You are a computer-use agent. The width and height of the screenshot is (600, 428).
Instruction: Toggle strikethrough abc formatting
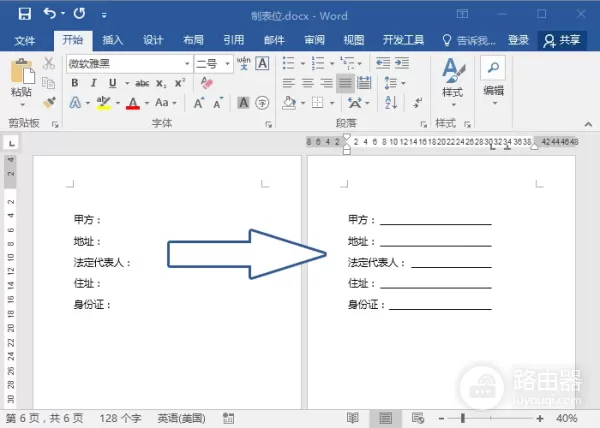click(142, 83)
